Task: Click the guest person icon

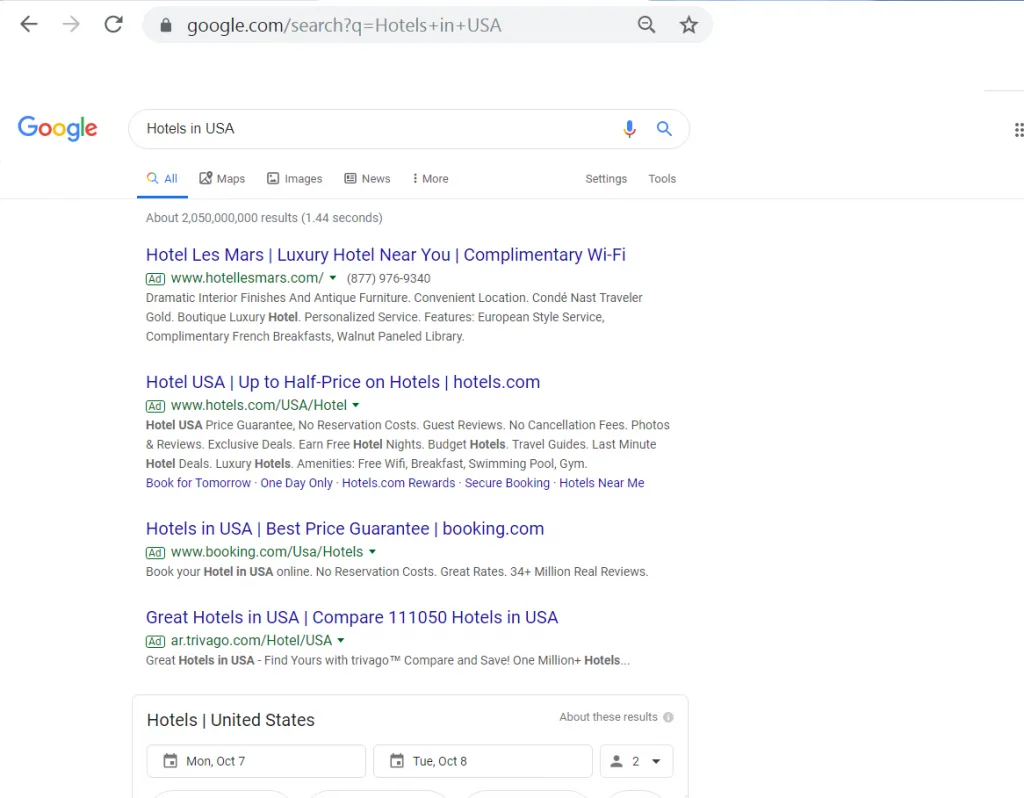Action: point(616,761)
